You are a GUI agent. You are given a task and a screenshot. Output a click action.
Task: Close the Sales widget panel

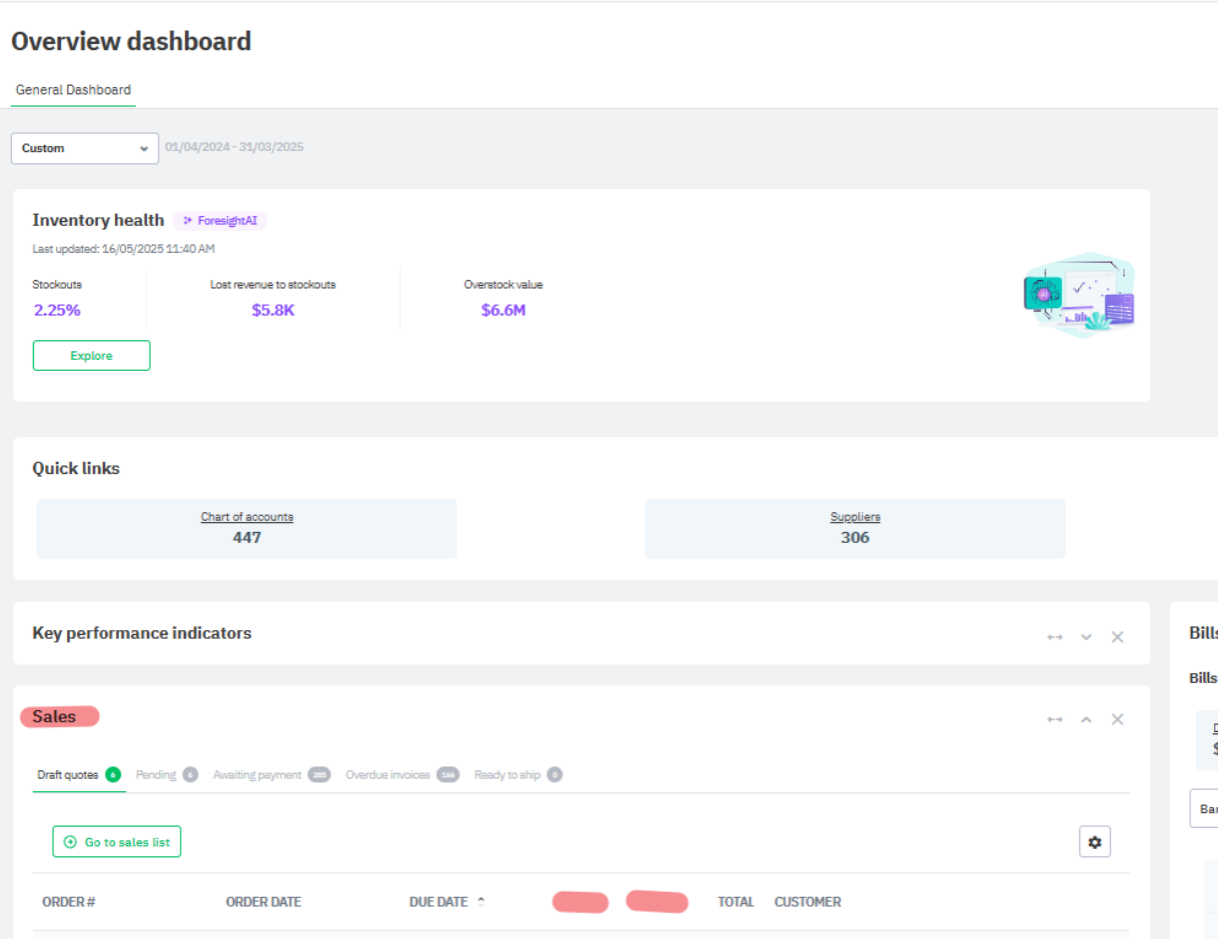1117,719
